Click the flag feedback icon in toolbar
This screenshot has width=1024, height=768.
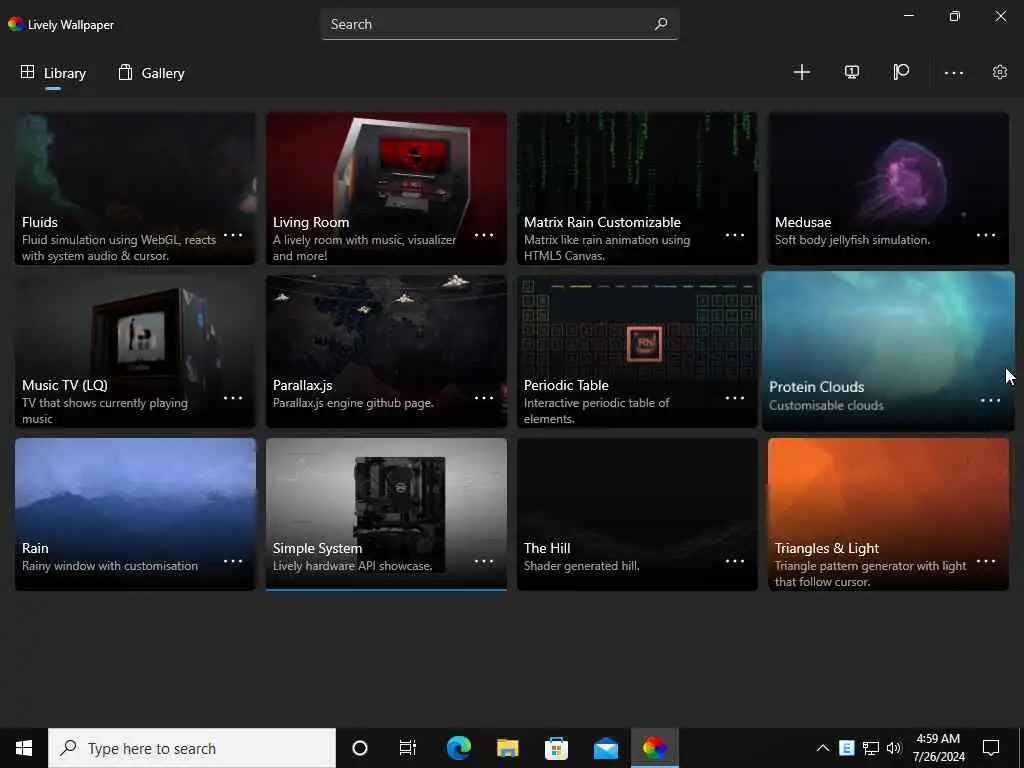click(x=901, y=72)
